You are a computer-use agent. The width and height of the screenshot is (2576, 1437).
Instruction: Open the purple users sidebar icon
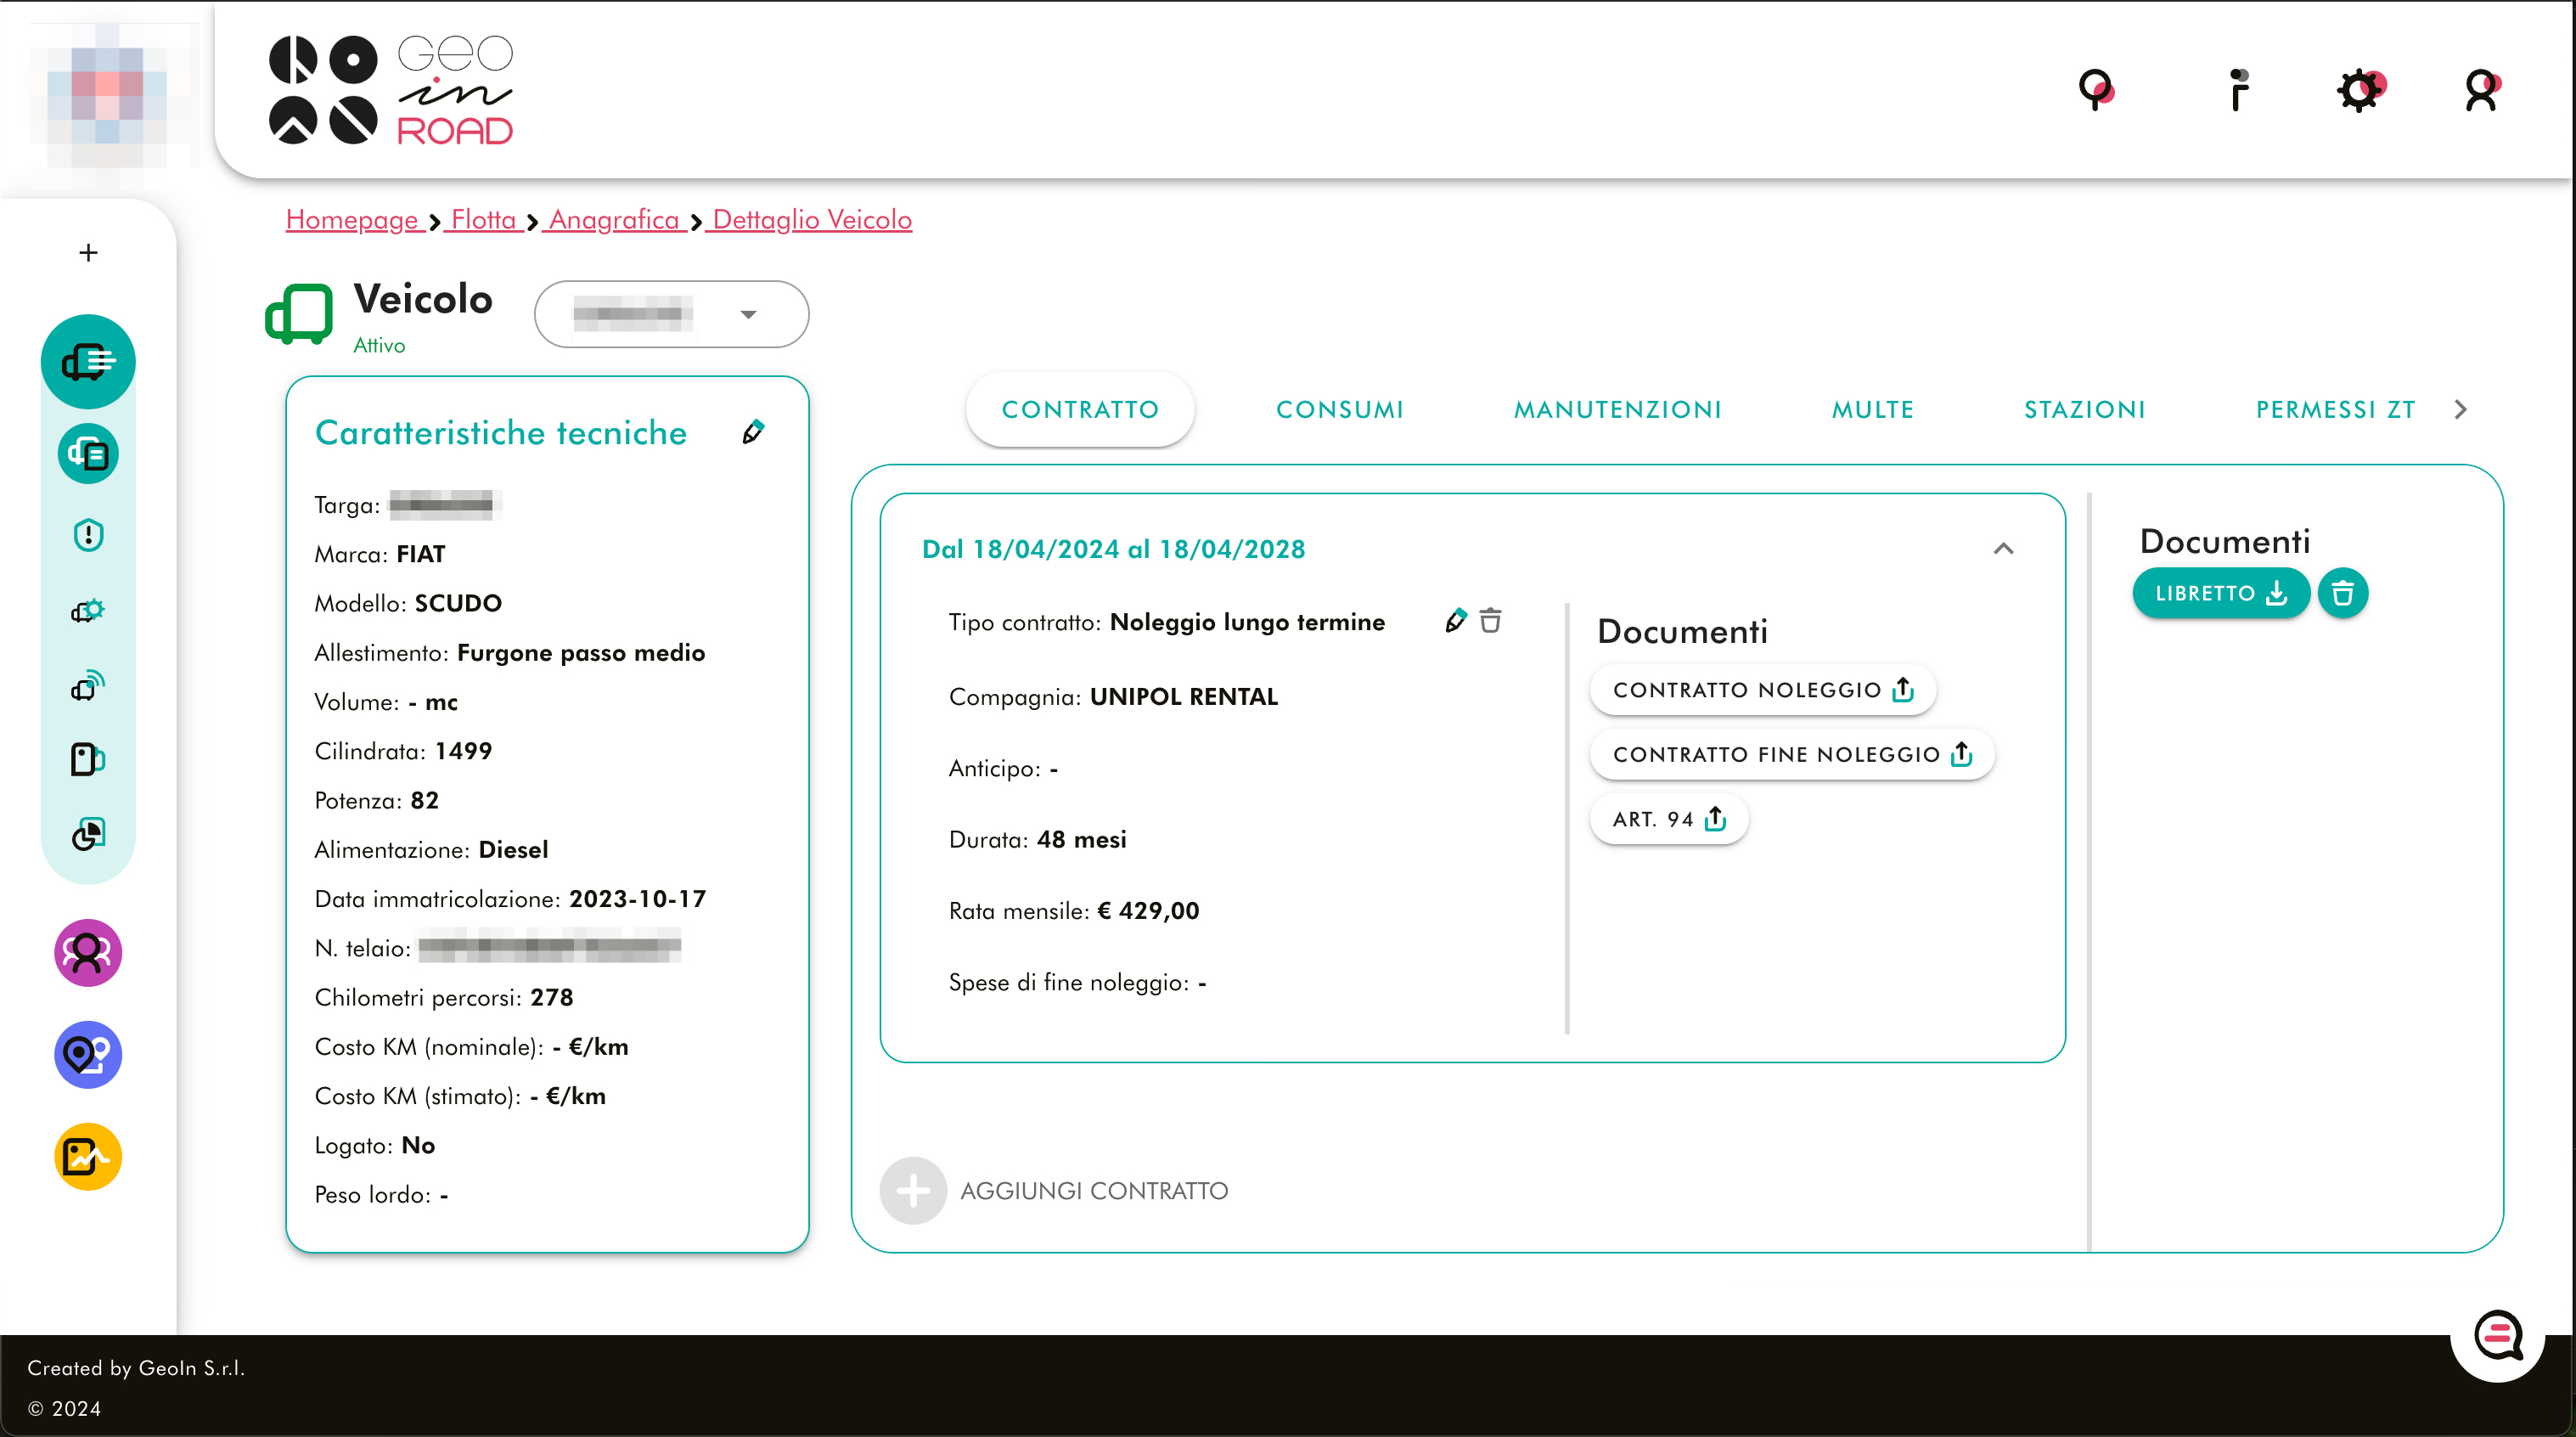point(88,953)
